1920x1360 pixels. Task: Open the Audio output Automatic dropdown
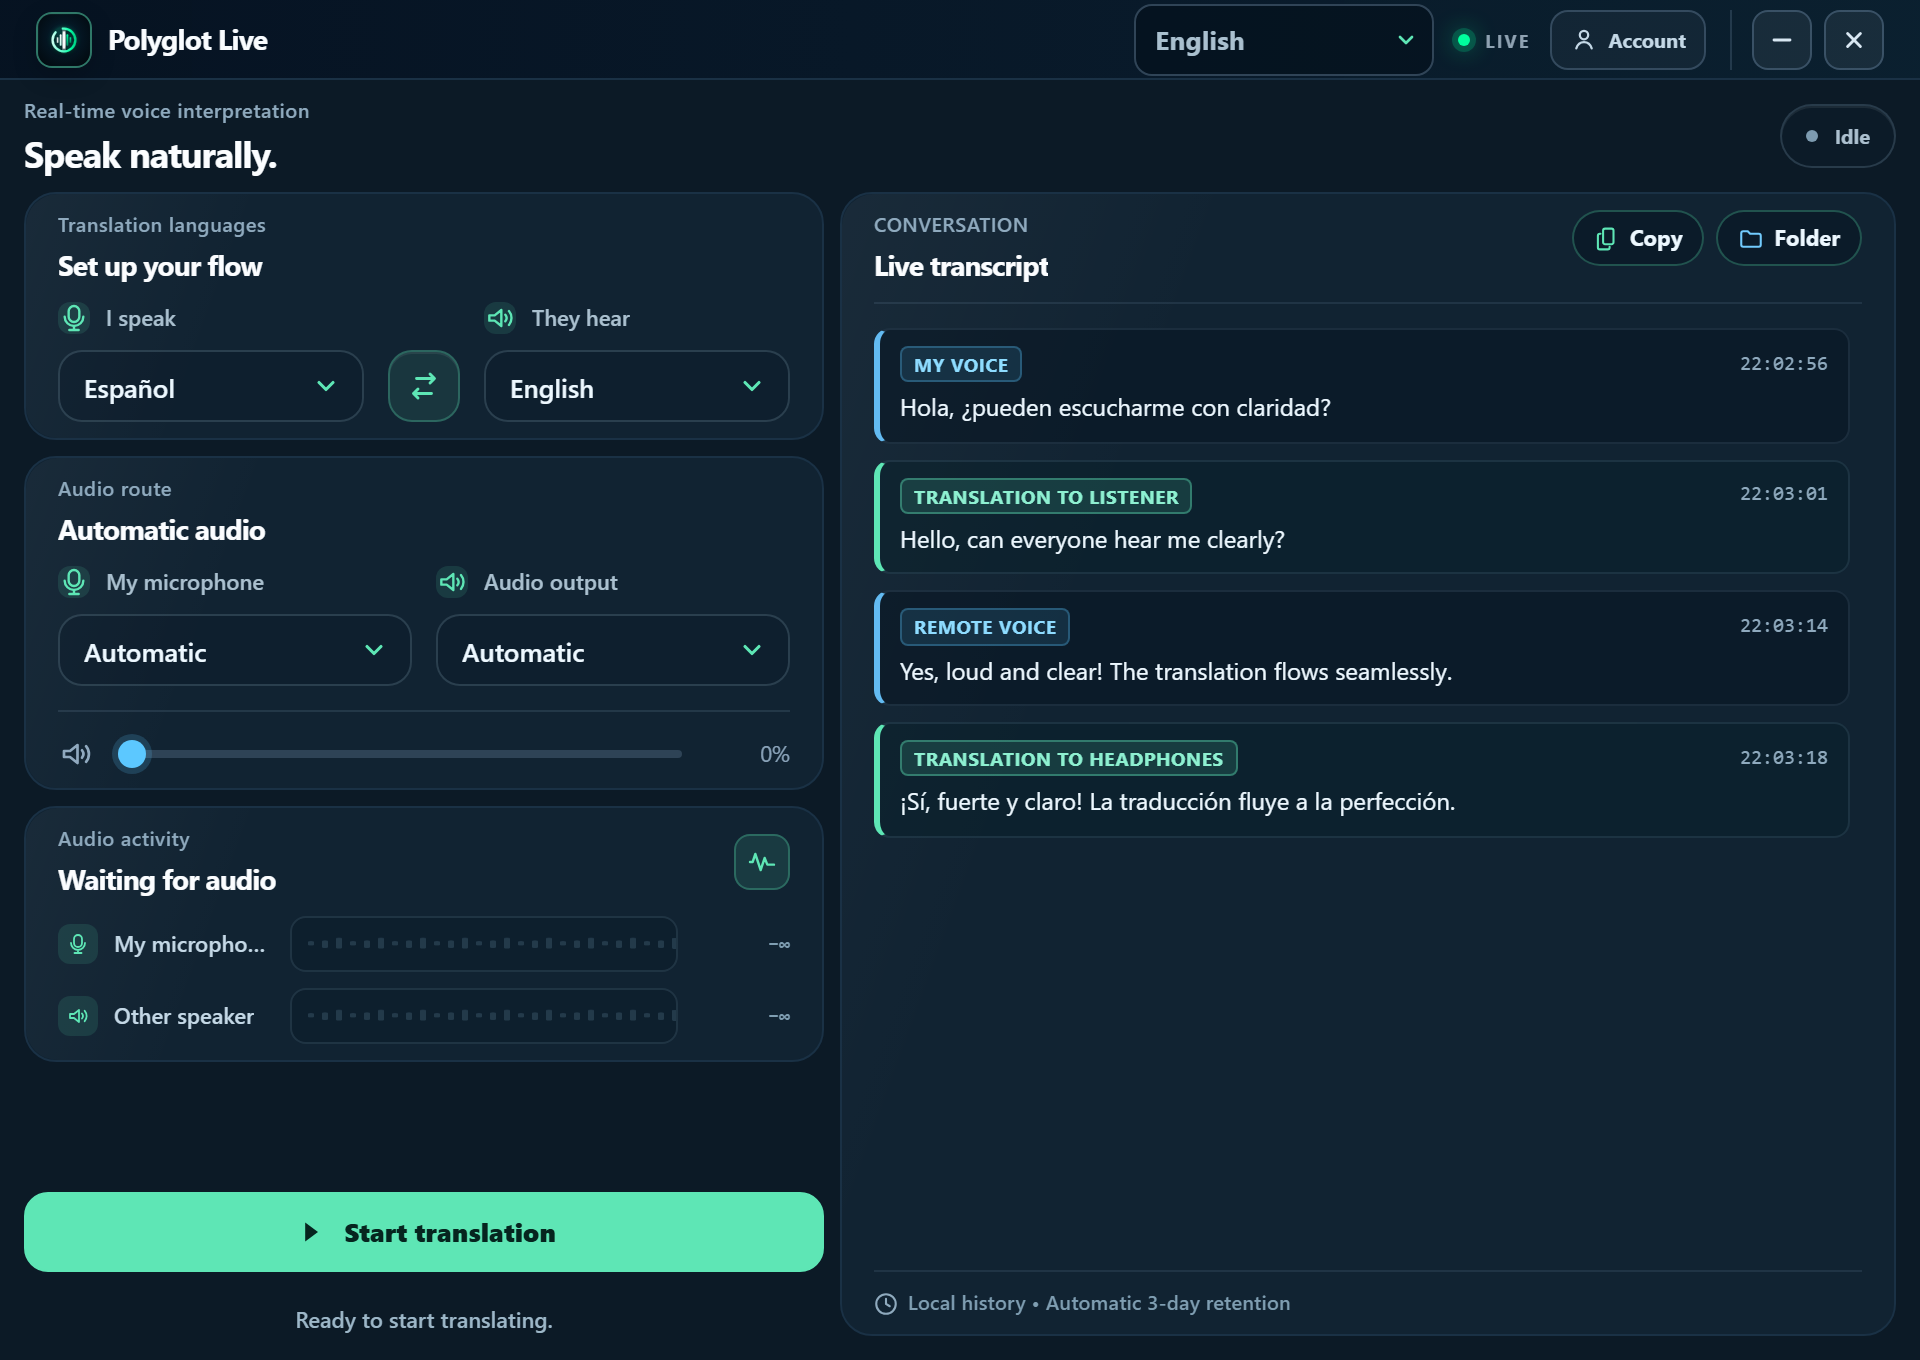[x=613, y=650]
